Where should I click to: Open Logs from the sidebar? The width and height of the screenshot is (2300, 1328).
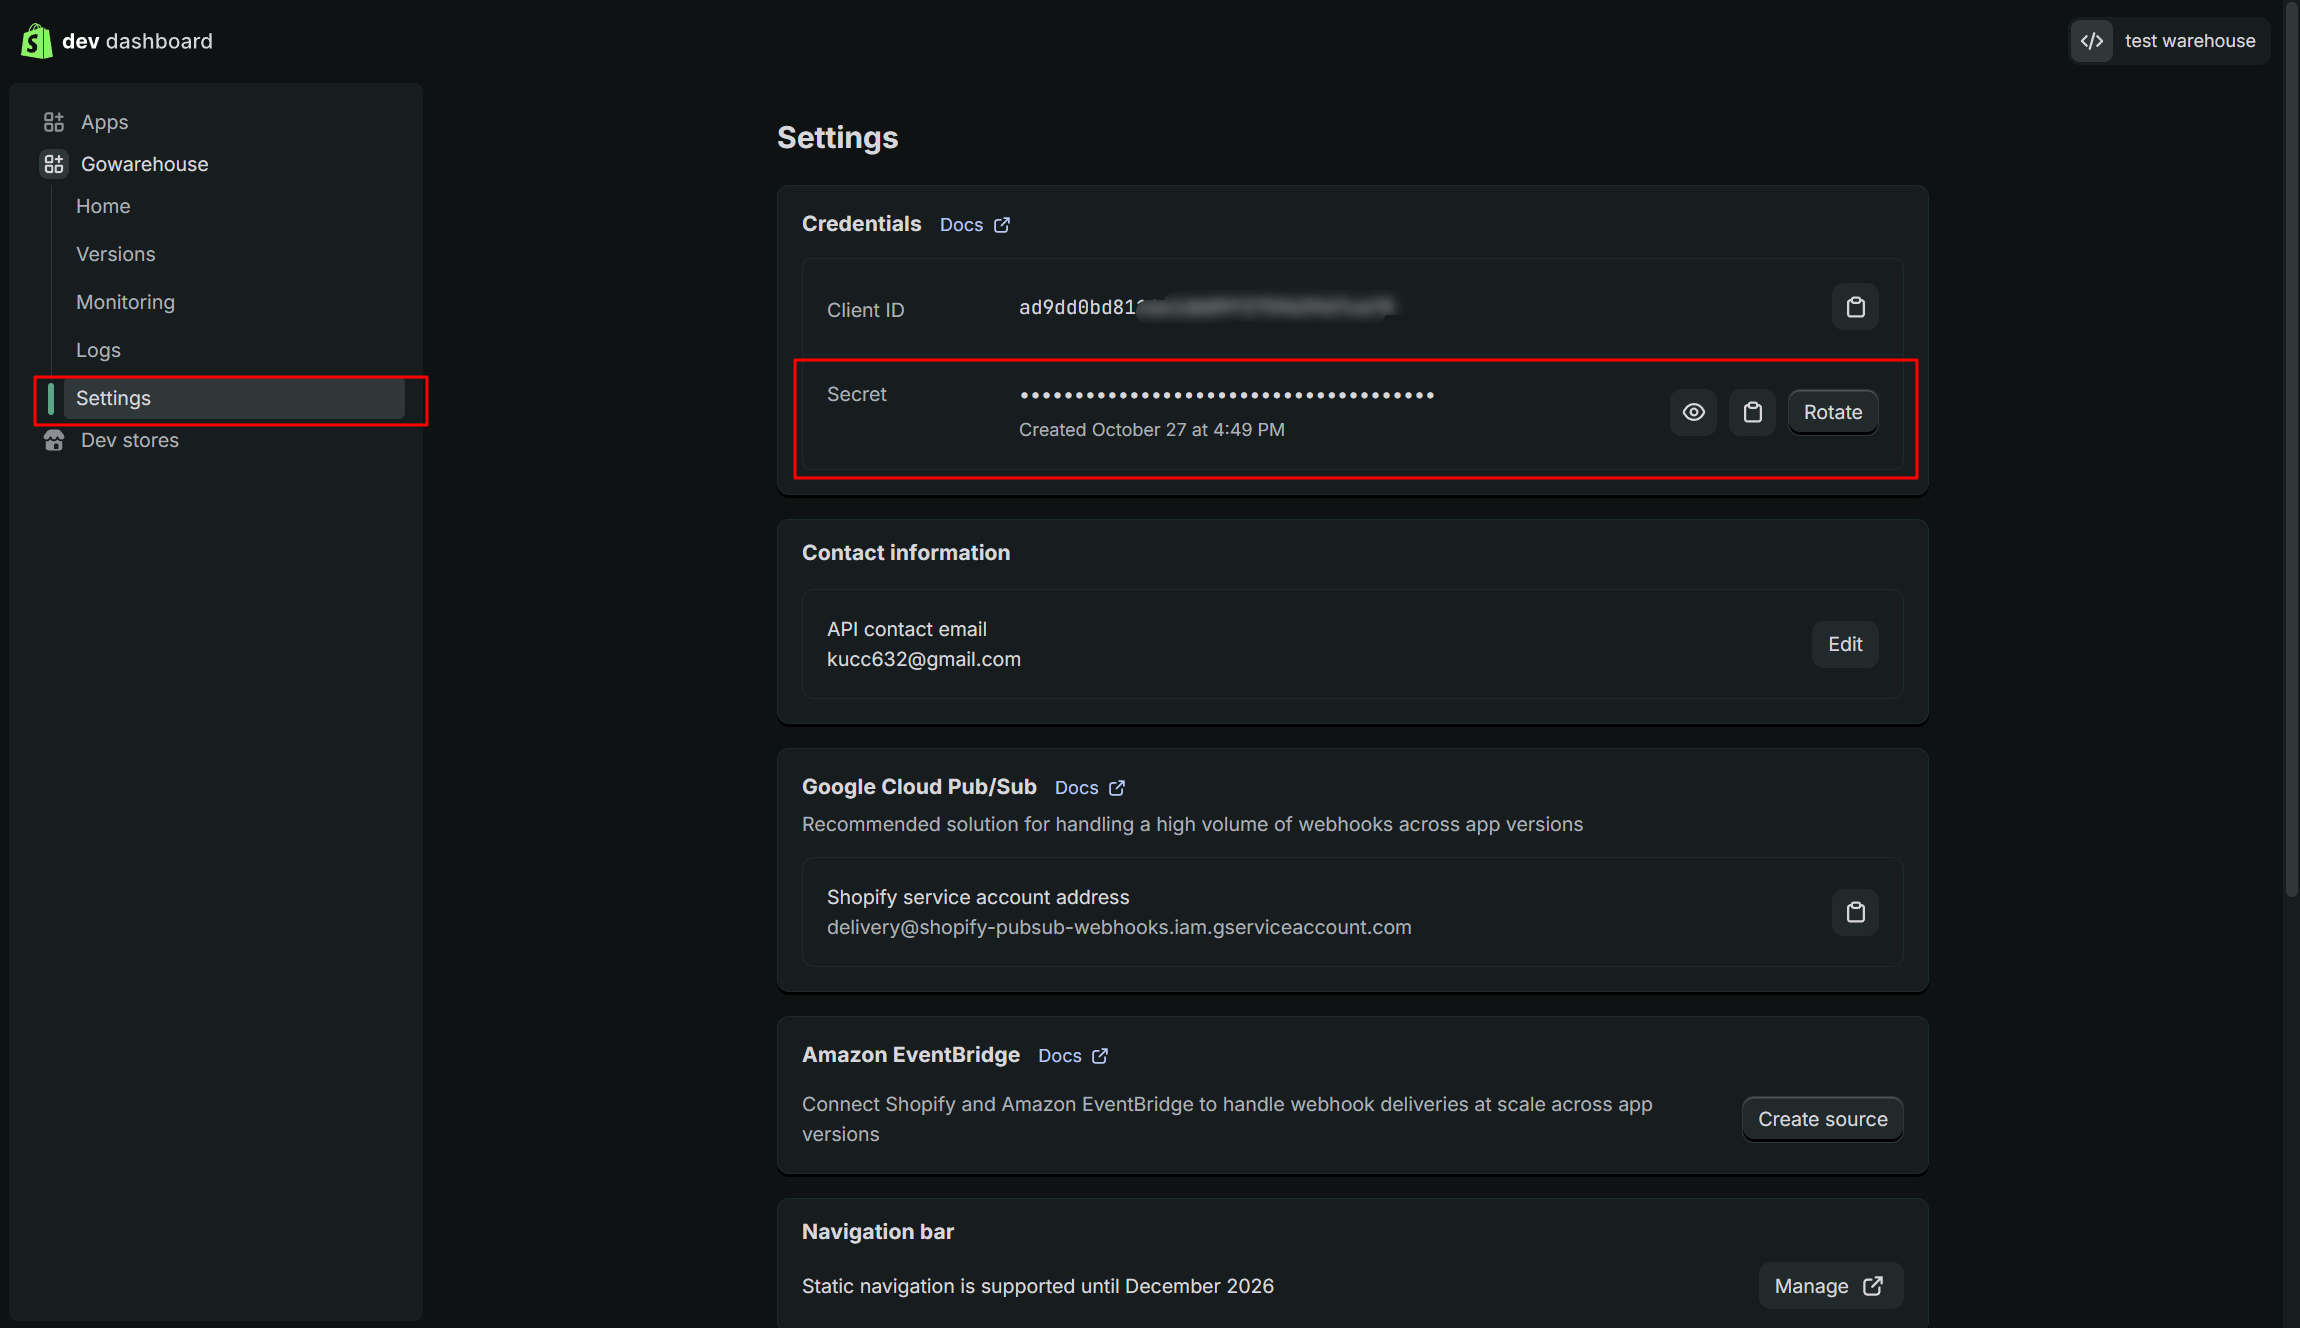(98, 350)
